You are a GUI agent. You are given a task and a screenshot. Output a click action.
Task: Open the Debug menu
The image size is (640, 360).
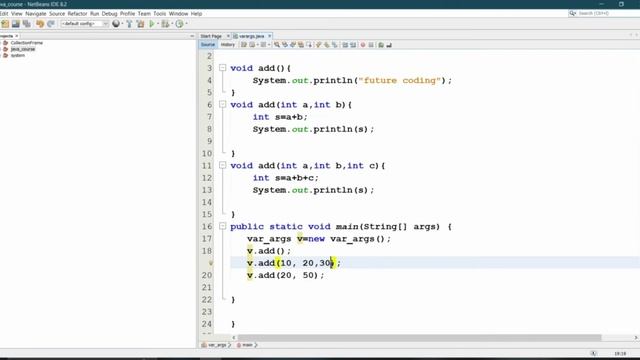coord(109,13)
